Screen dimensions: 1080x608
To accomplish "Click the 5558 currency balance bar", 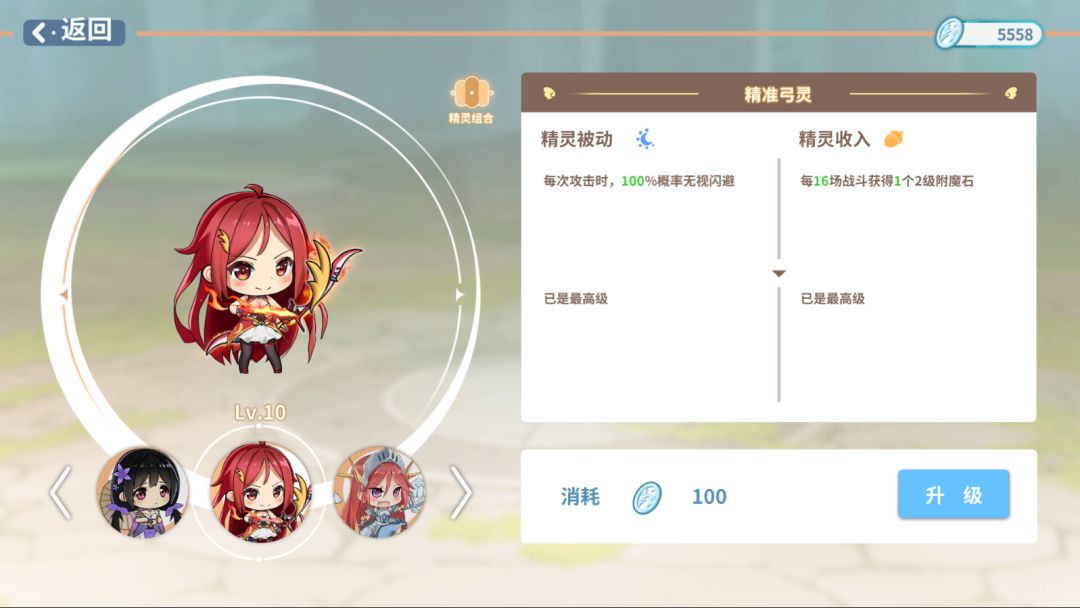I will coord(990,34).
